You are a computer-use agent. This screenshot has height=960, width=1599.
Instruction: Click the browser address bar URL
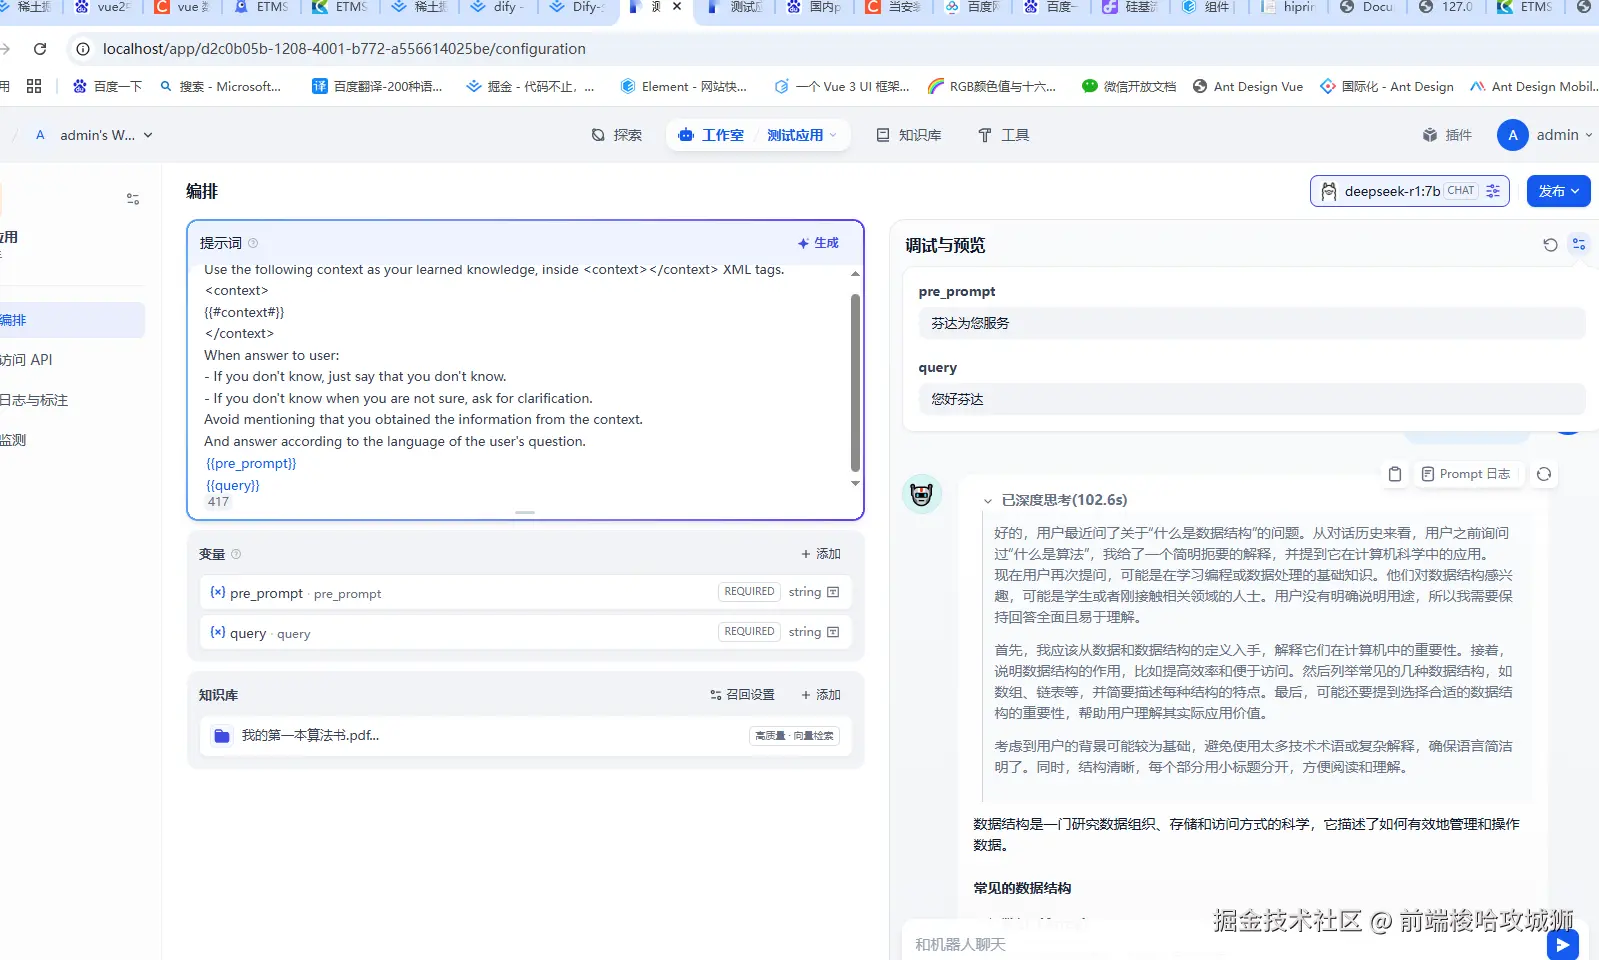[x=344, y=48]
